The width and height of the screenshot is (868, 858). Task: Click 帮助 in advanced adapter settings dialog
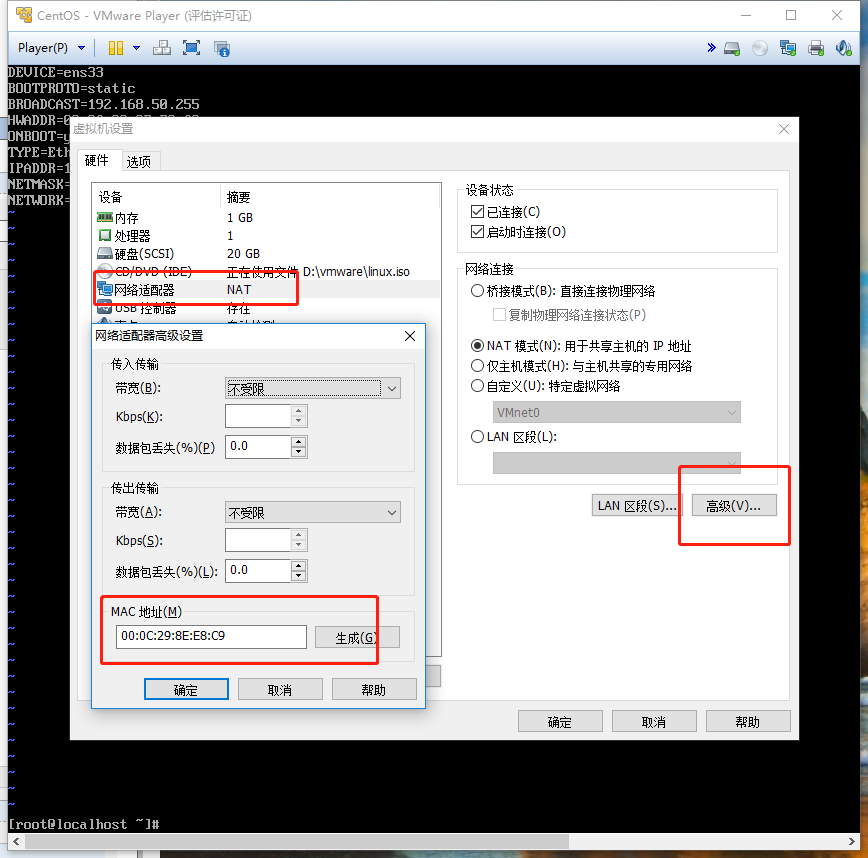click(374, 689)
